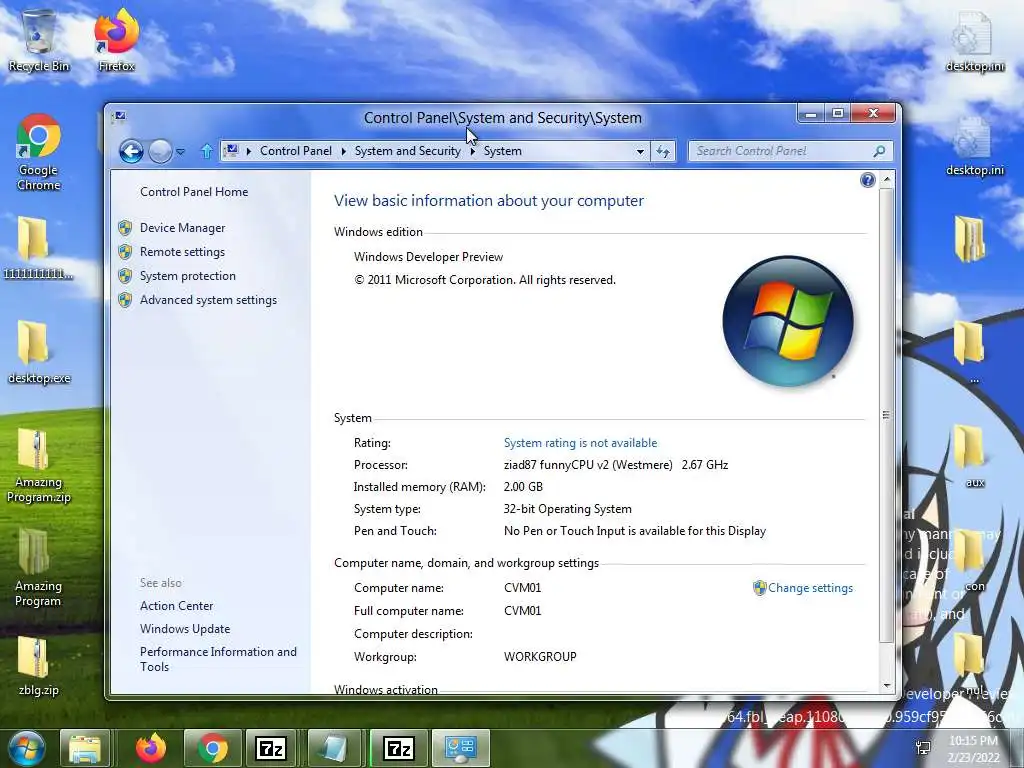
Task: Click System and Security in the breadcrumb
Action: [x=408, y=151]
